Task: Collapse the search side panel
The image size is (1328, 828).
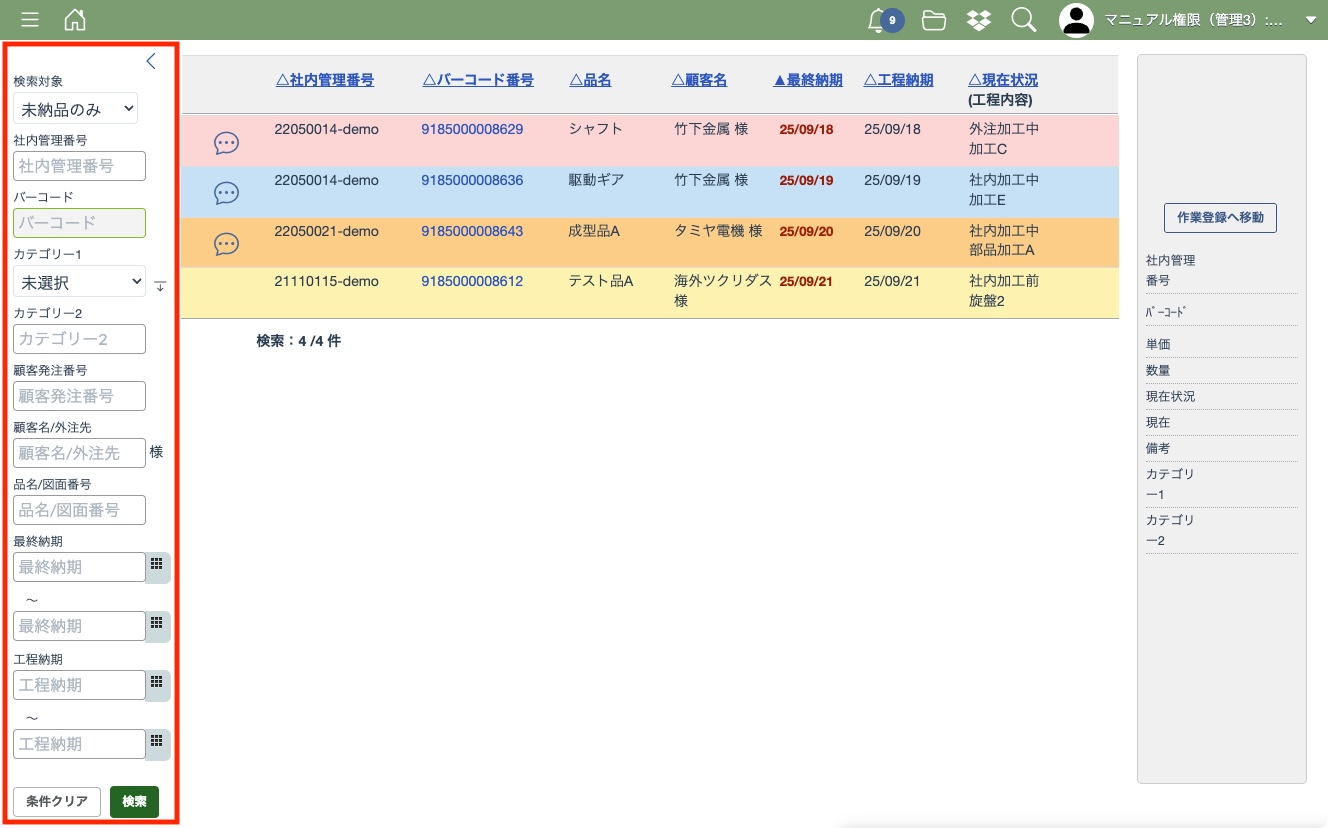Action: 151,61
